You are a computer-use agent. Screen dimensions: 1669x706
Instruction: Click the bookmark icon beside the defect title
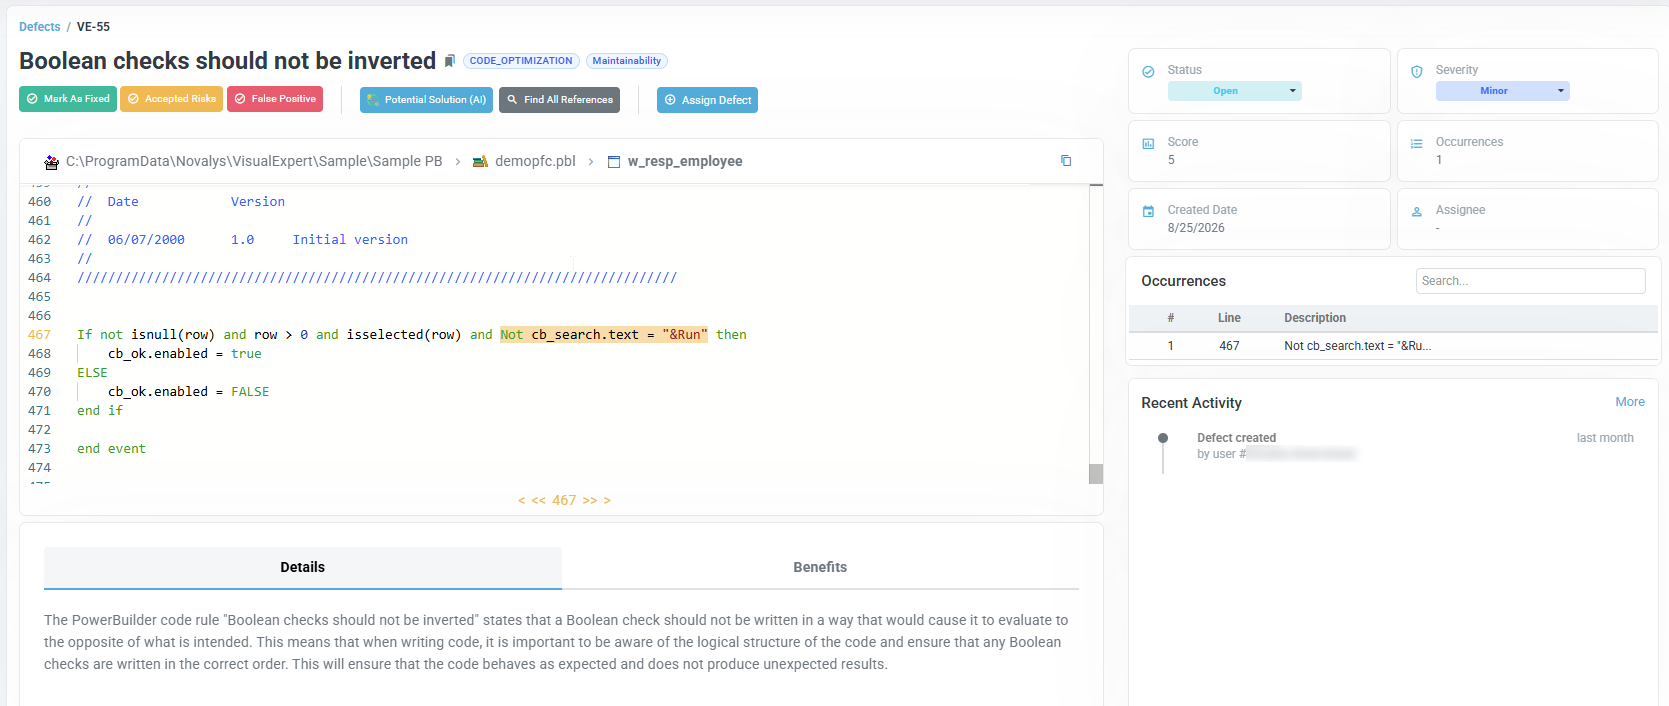[450, 61]
